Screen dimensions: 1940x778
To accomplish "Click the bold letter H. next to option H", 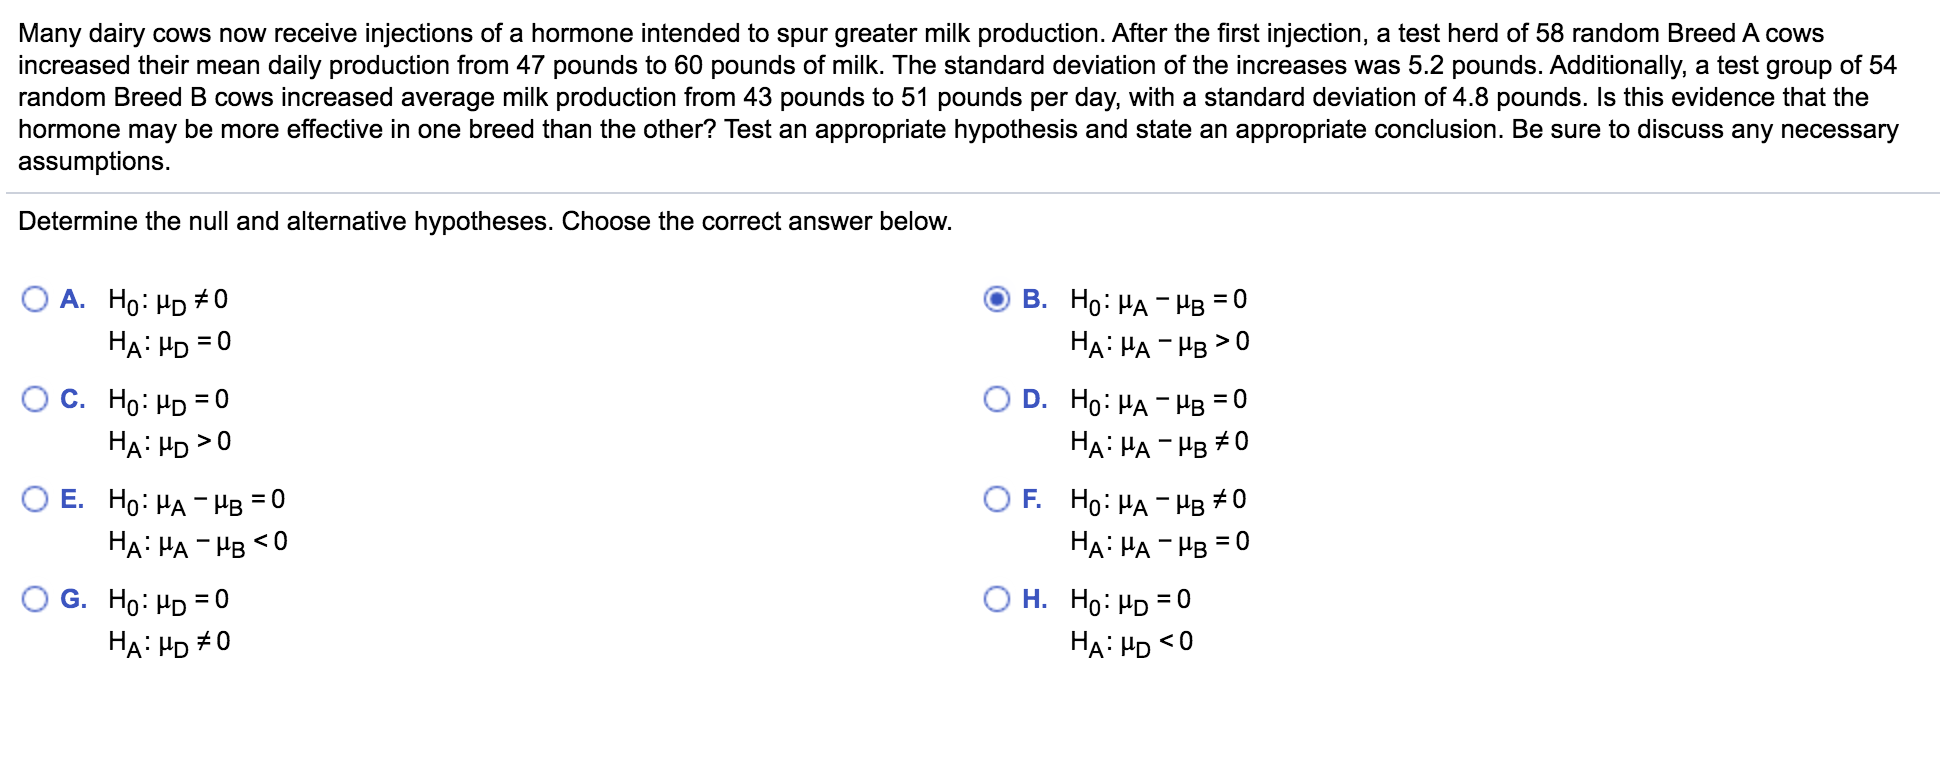I will point(1035,599).
